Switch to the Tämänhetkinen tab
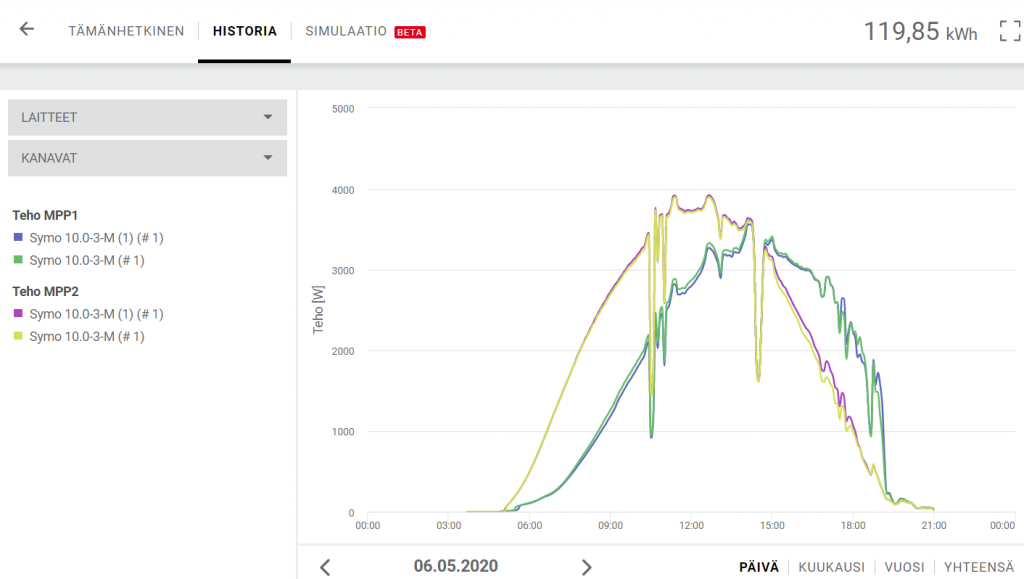The width and height of the screenshot is (1024, 579). [x=126, y=31]
